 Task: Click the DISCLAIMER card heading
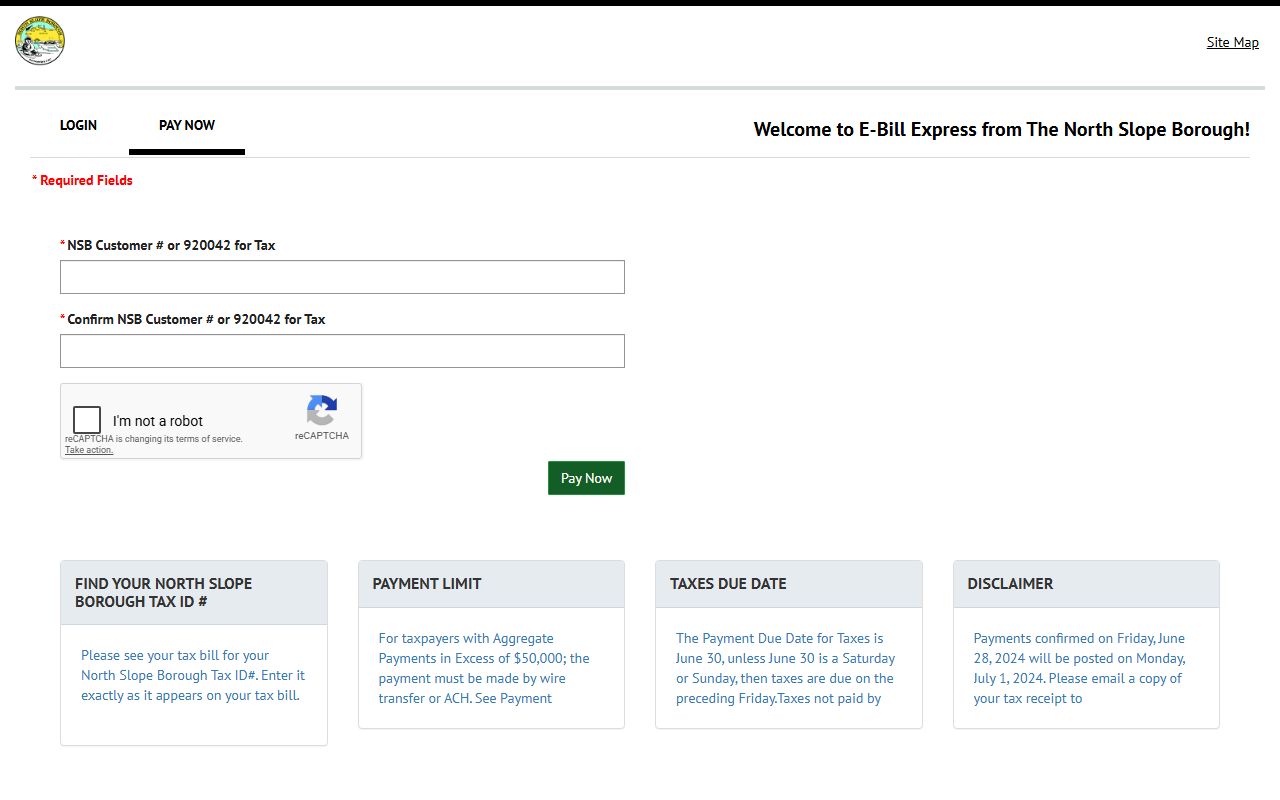tap(1010, 583)
